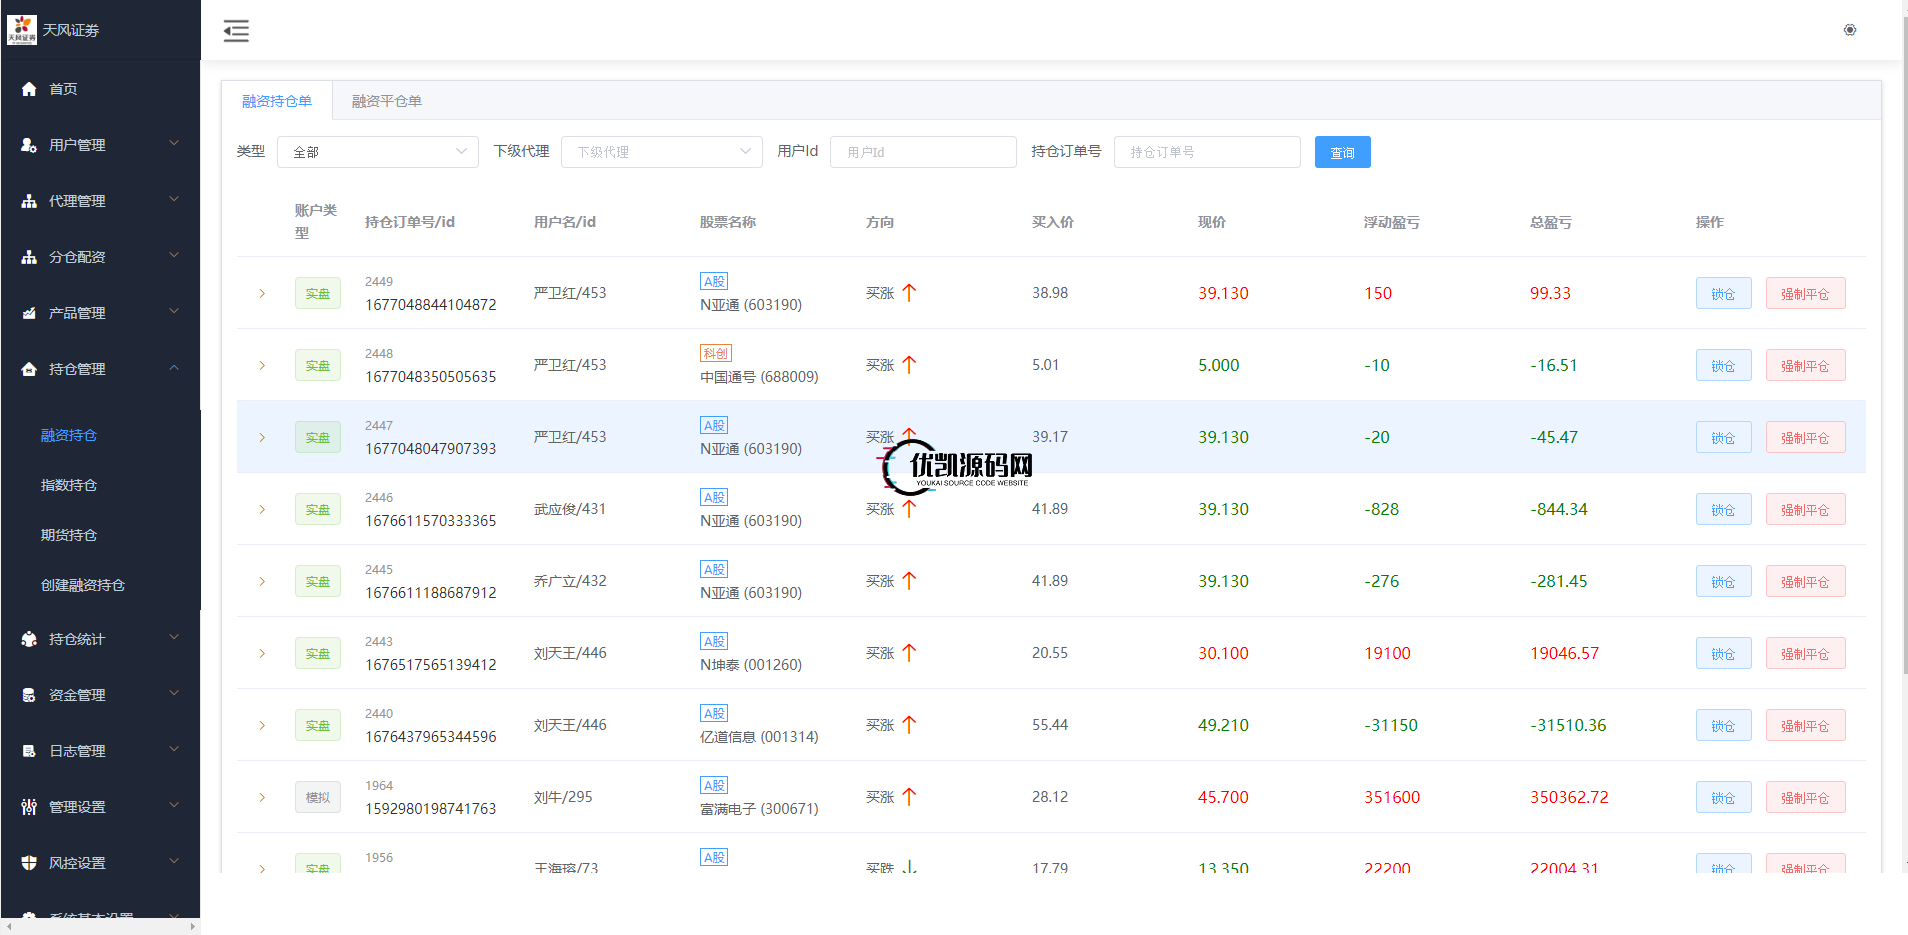This screenshot has height=935, width=1908.
Task: Click the home icon next to 首页
Action: click(x=29, y=89)
